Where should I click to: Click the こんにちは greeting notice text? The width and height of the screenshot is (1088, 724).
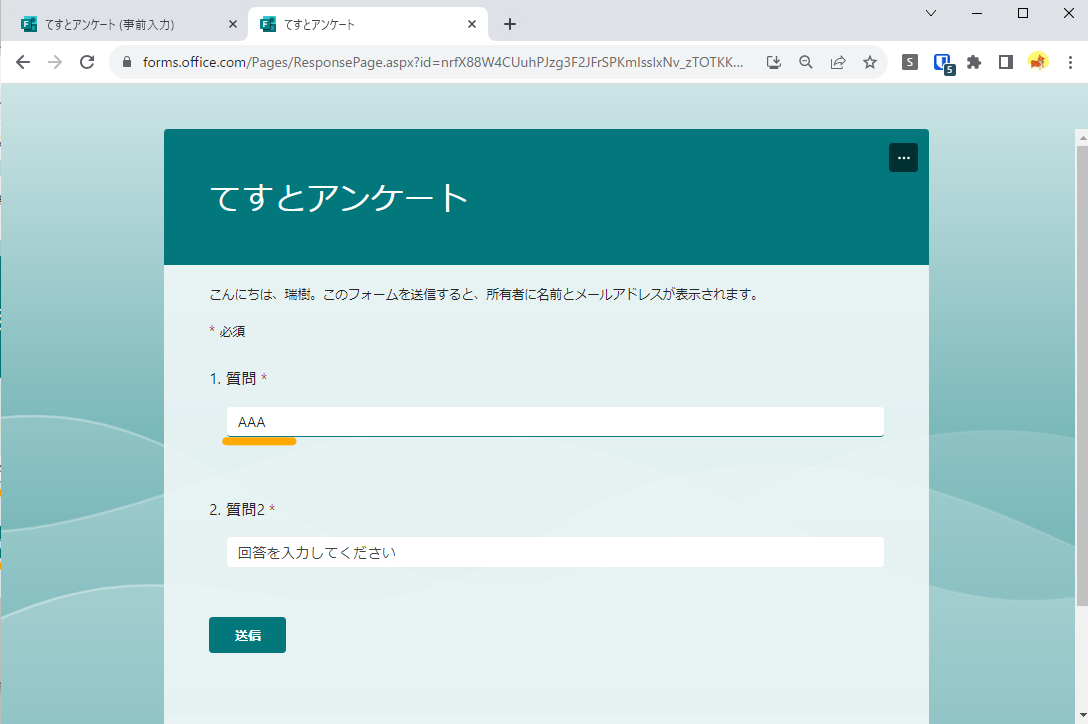click(x=484, y=294)
